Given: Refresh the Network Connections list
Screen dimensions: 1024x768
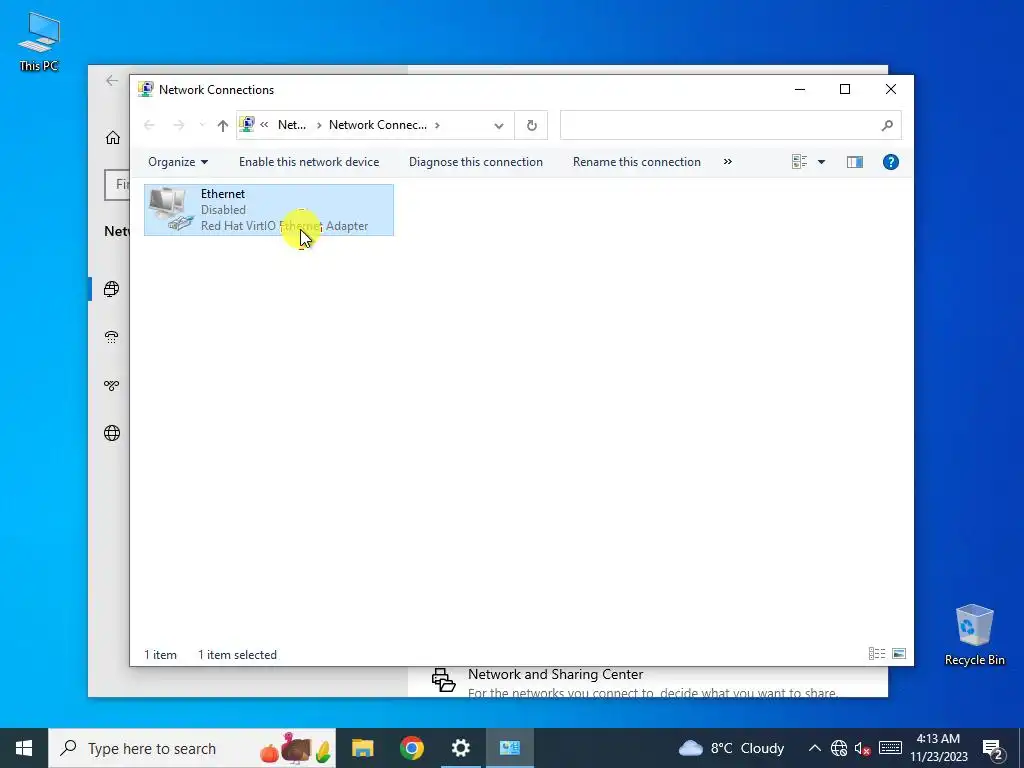Looking at the screenshot, I should tap(532, 125).
